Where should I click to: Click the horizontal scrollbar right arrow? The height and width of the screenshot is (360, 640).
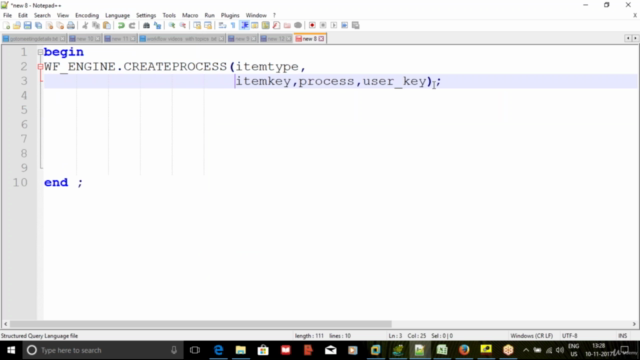click(634, 324)
